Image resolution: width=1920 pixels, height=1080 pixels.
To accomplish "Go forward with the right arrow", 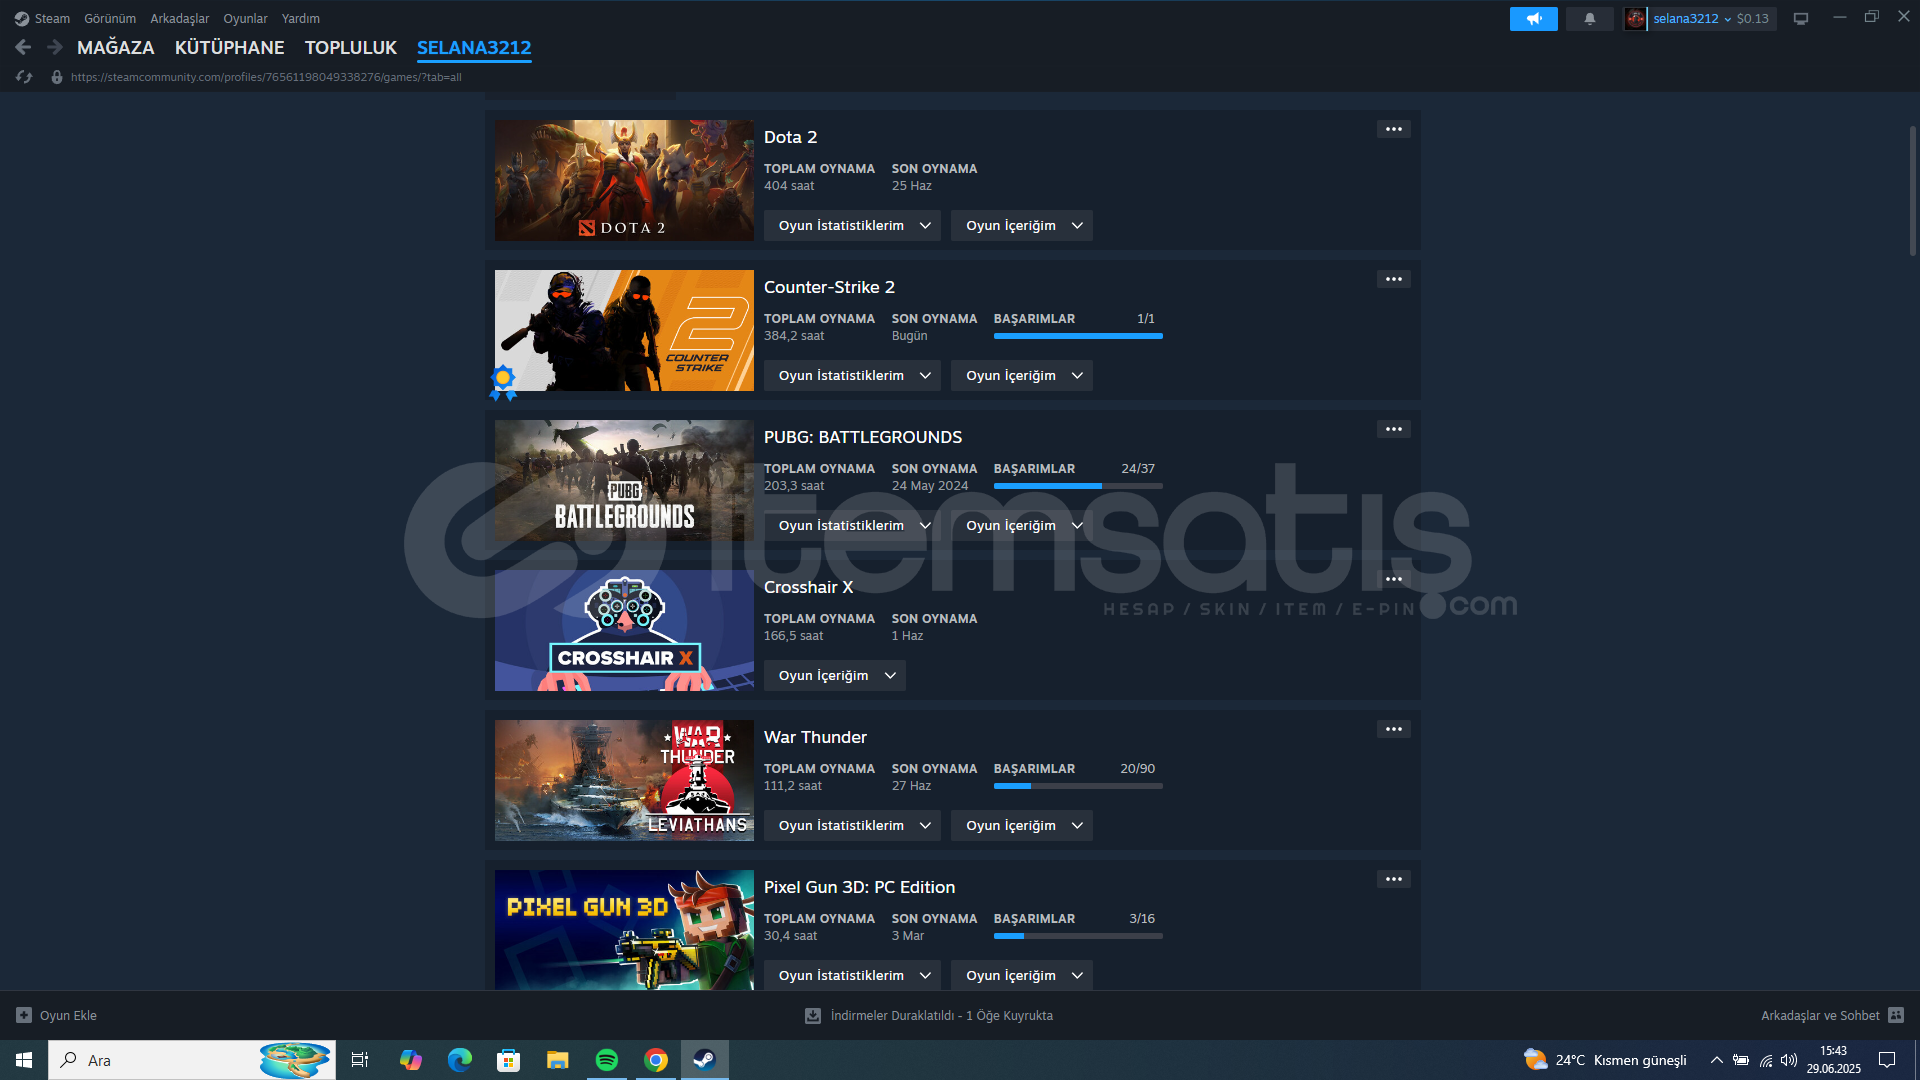I will [x=55, y=47].
